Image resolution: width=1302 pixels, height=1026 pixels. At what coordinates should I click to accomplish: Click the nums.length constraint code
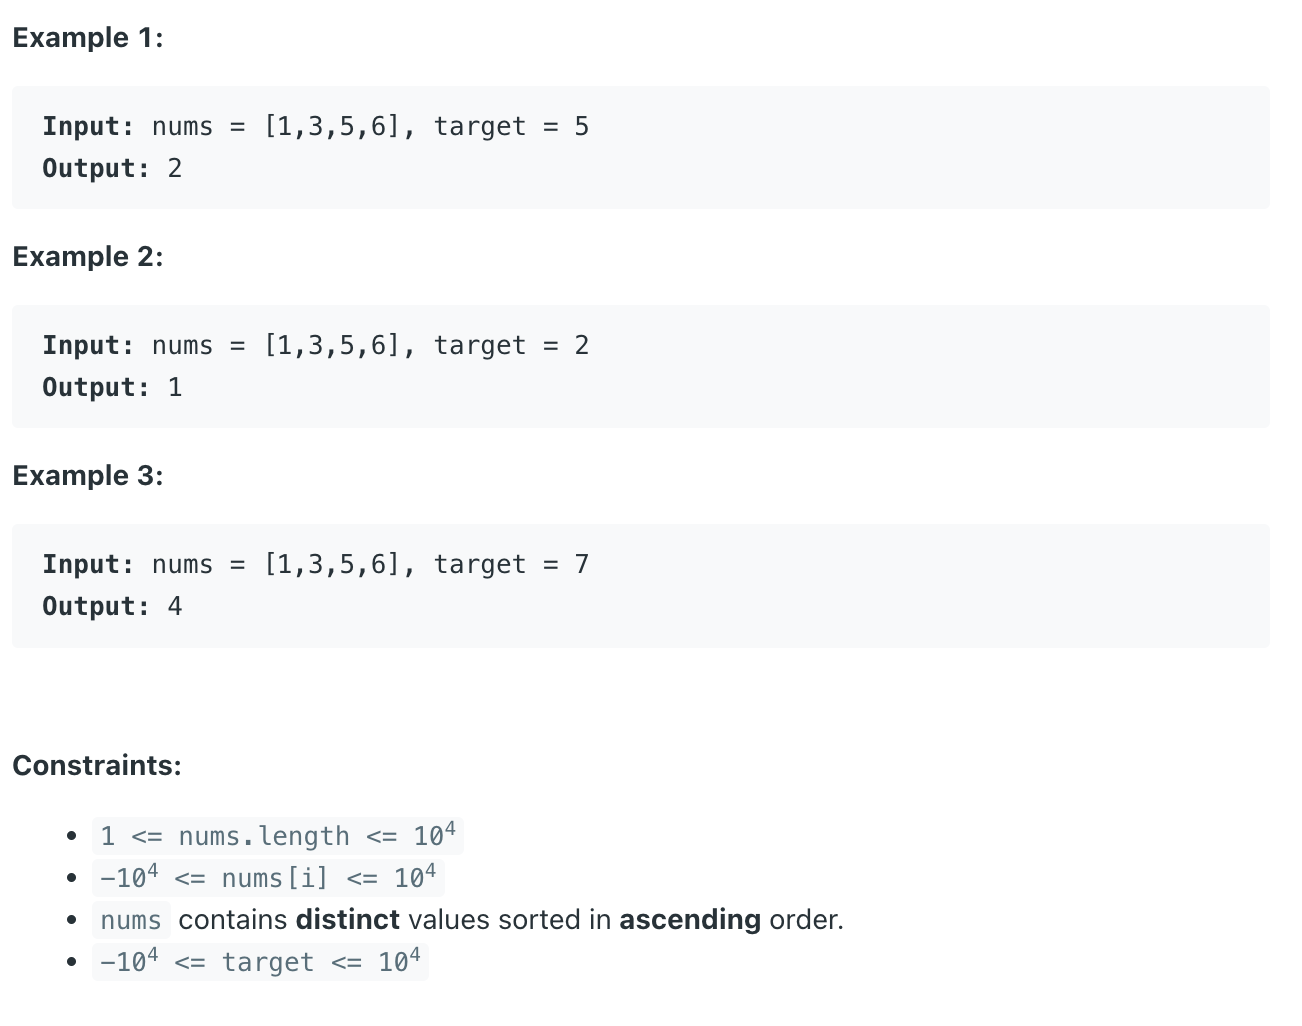[278, 836]
